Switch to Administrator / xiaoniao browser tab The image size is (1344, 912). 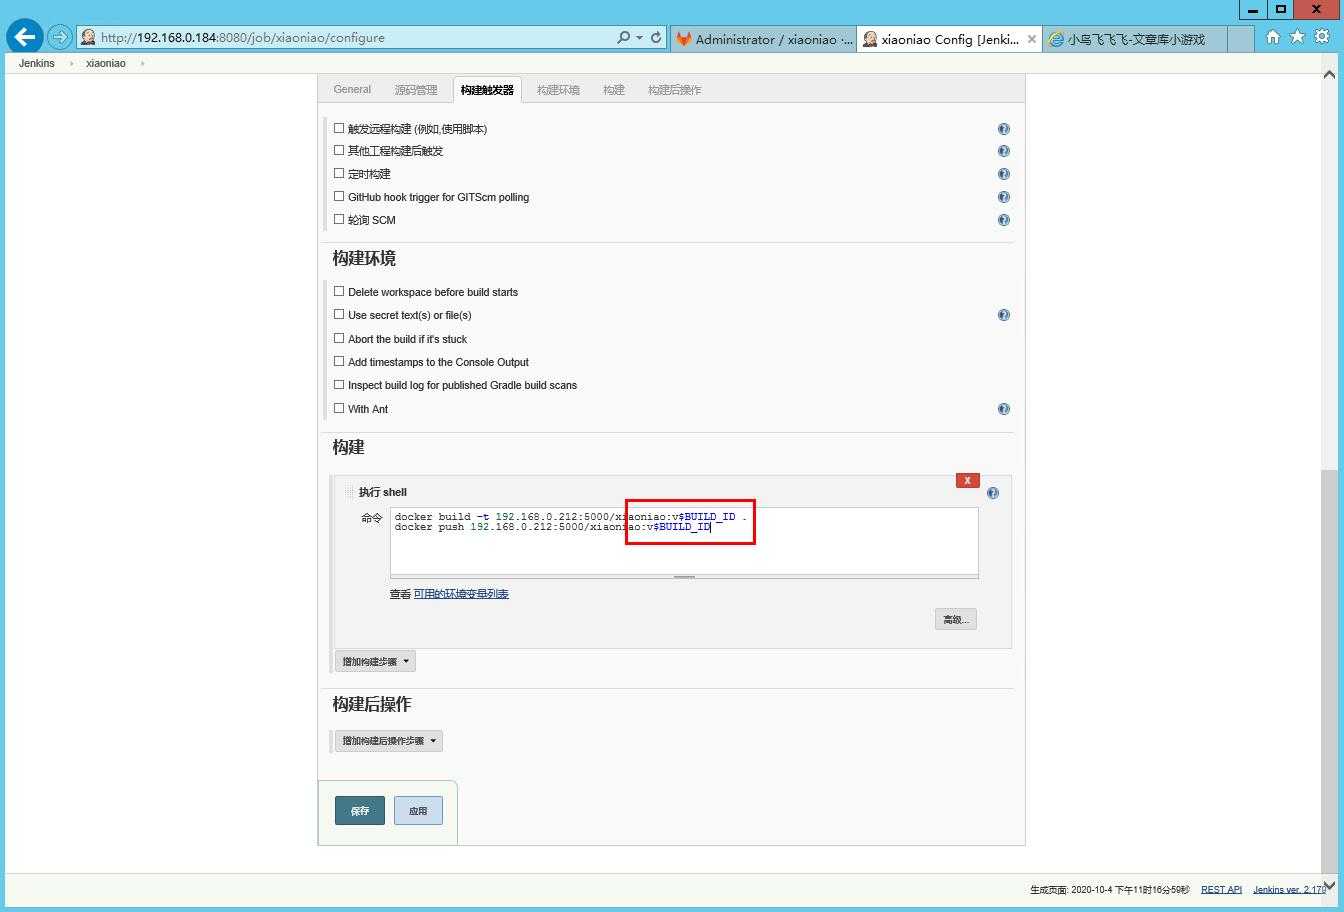763,39
